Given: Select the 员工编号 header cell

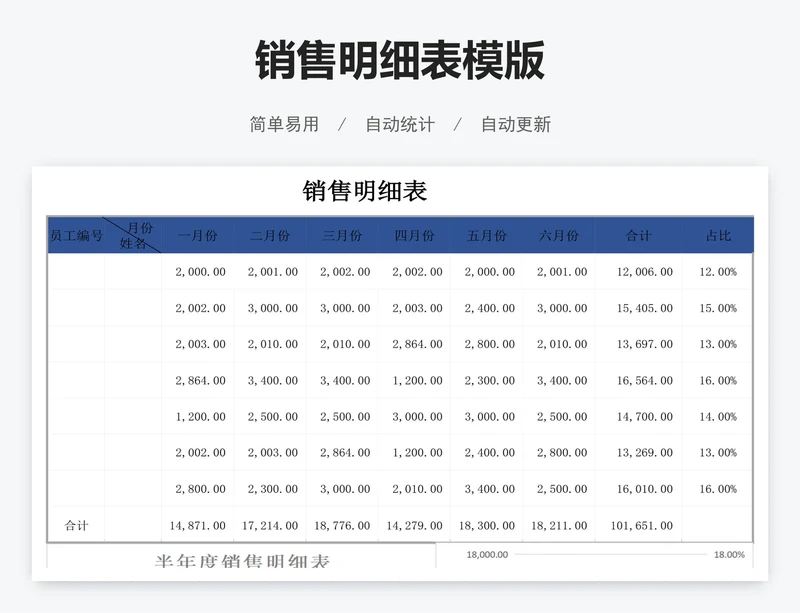Looking at the screenshot, I should point(77,235).
